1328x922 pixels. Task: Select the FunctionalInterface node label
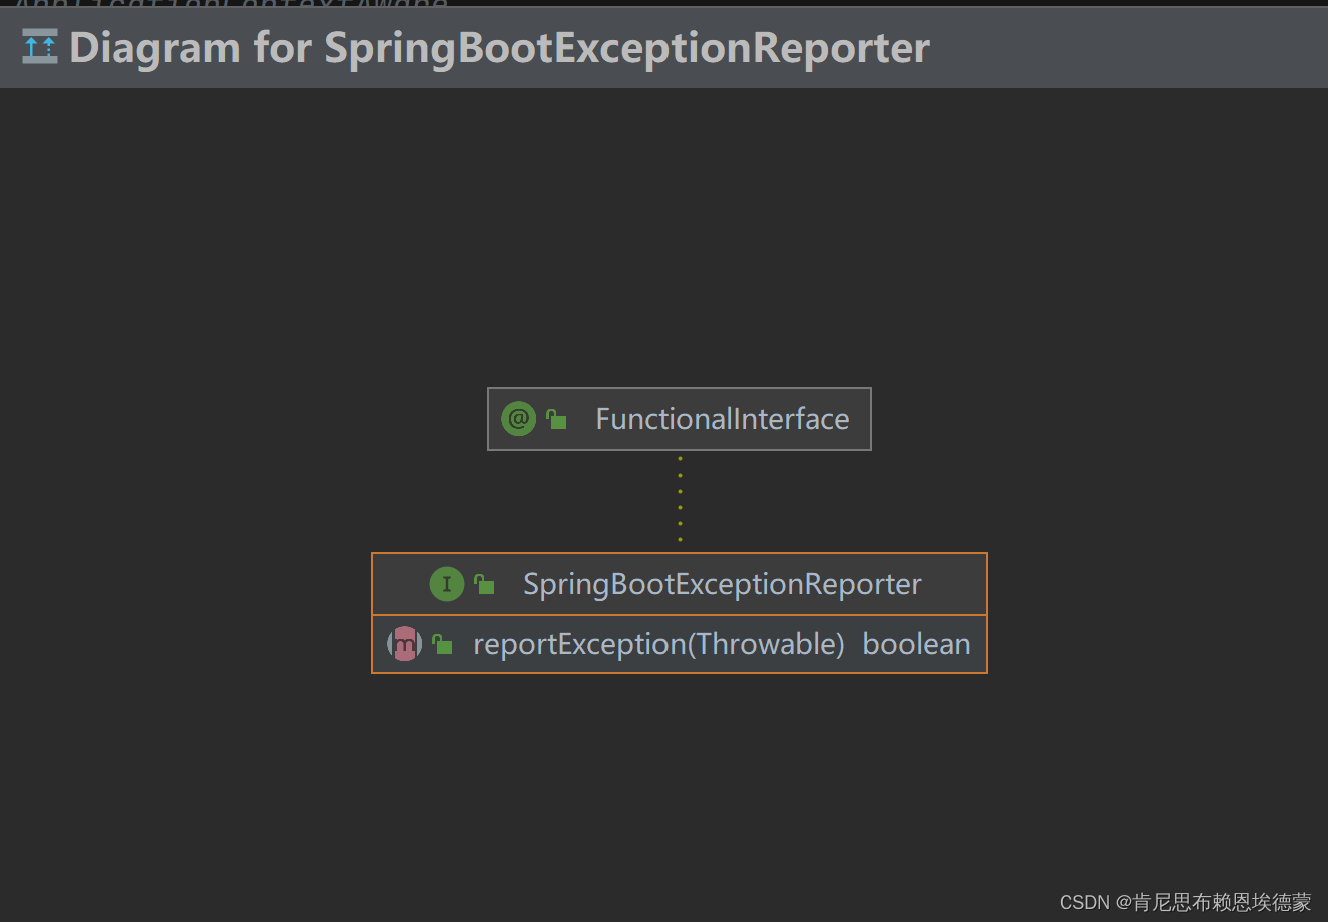(722, 419)
